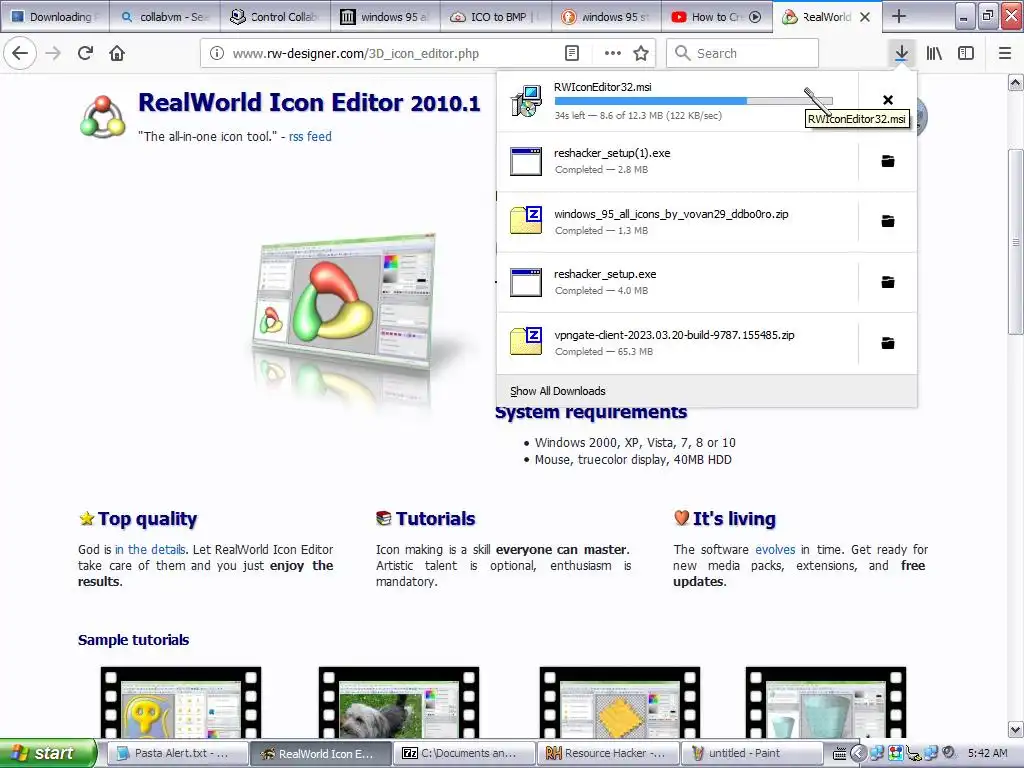The height and width of the screenshot is (768, 1024).
Task: Open containing folder for vpngate-client zip
Action: click(x=888, y=343)
